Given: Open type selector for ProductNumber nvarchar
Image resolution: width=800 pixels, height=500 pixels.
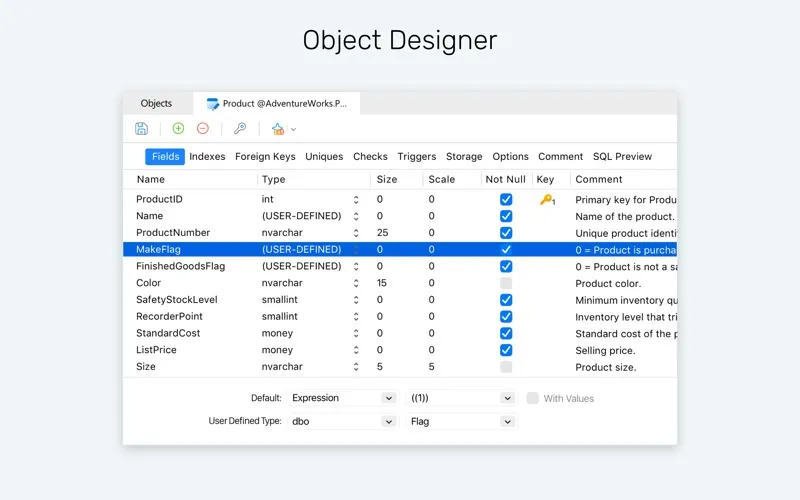Looking at the screenshot, I should coord(356,233).
